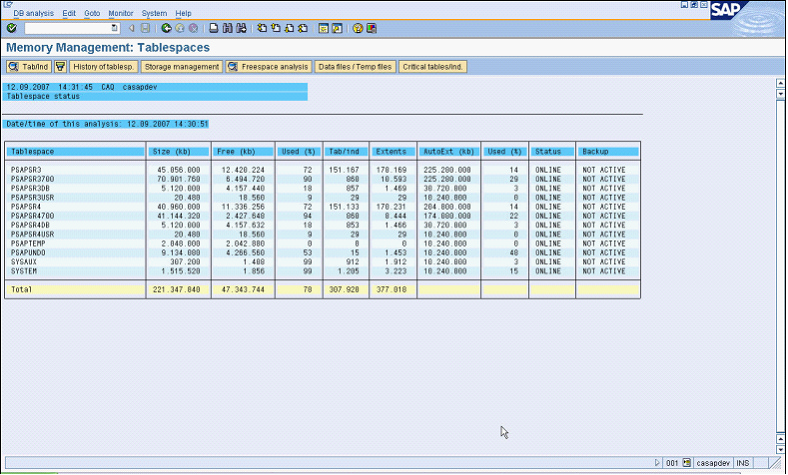This screenshot has width=788, height=475.
Task: Click the Print icon in toolbar
Action: click(214, 28)
